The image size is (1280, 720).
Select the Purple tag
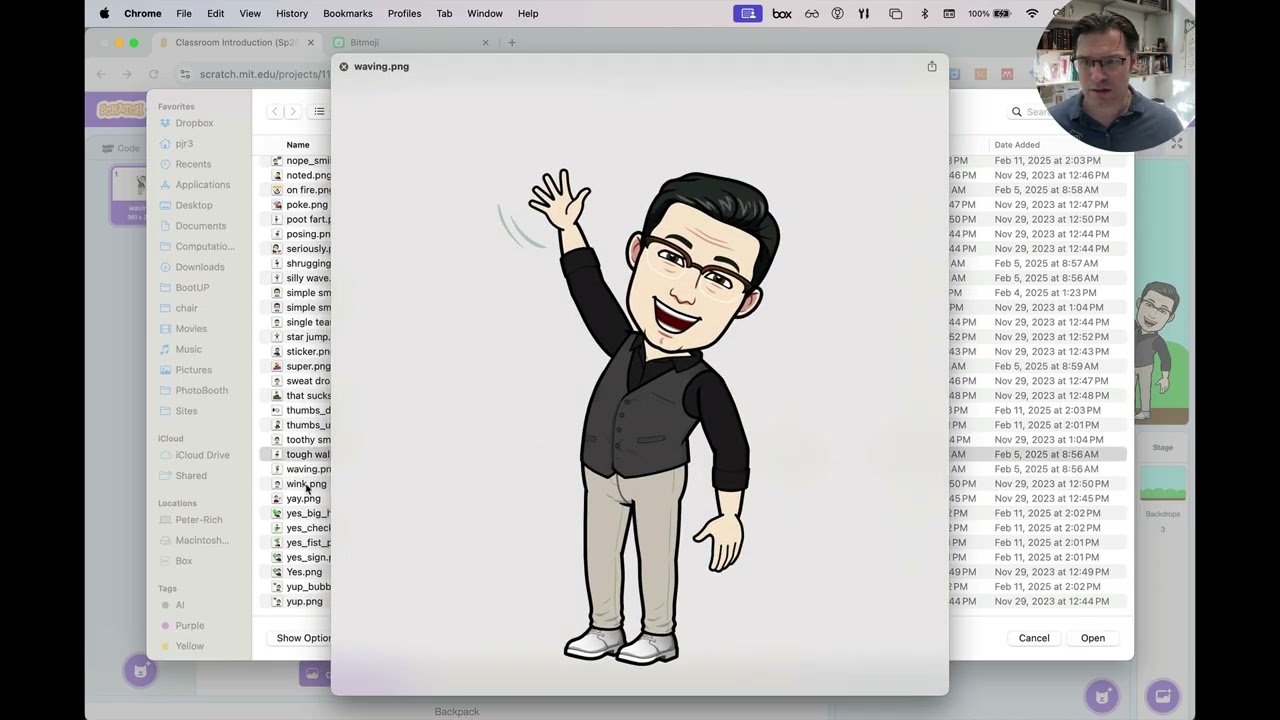(x=189, y=626)
